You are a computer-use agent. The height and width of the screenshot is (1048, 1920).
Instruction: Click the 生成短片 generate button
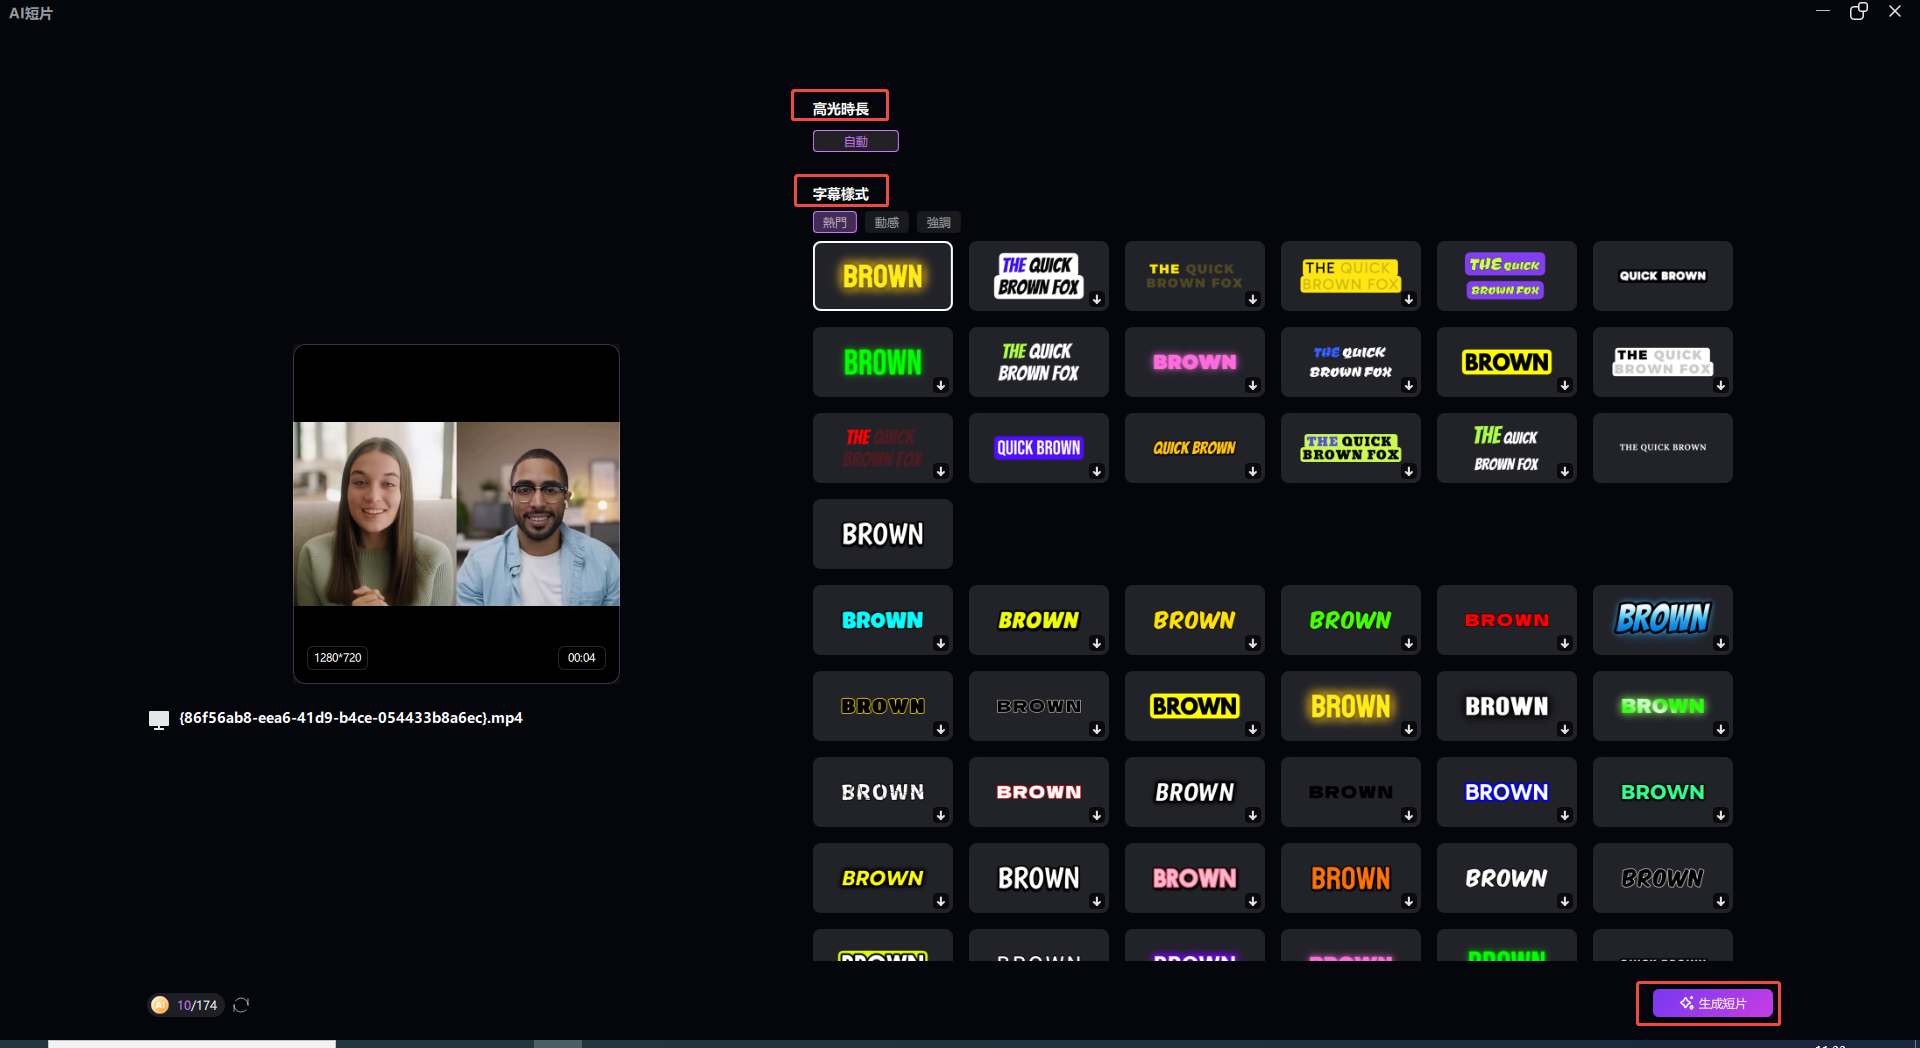[x=1712, y=1003]
